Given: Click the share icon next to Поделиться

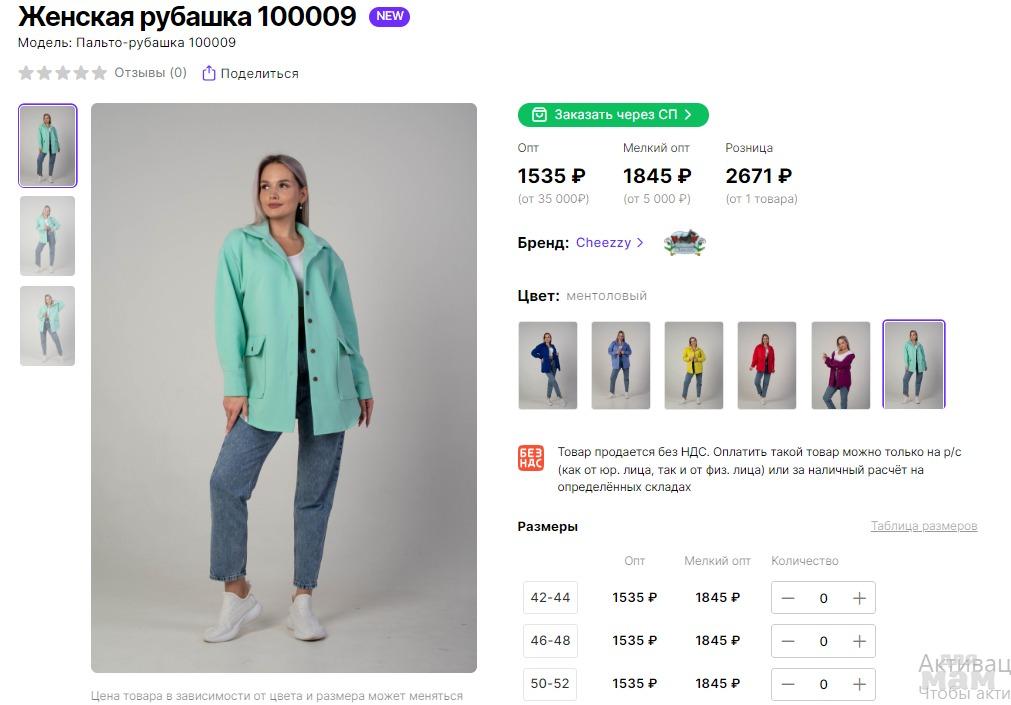Looking at the screenshot, I should [208, 73].
